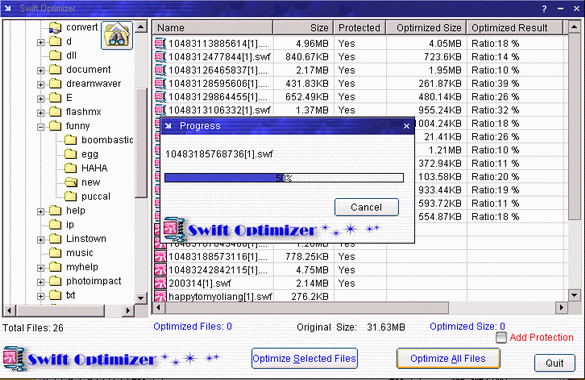The height and width of the screenshot is (380, 585).
Task: Click the Progress dialog title icon
Action: (168, 126)
